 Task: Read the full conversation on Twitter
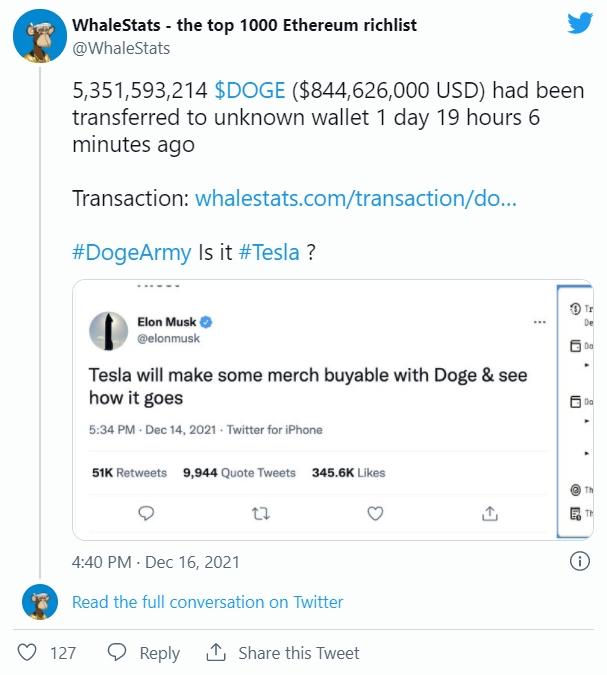pos(207,602)
